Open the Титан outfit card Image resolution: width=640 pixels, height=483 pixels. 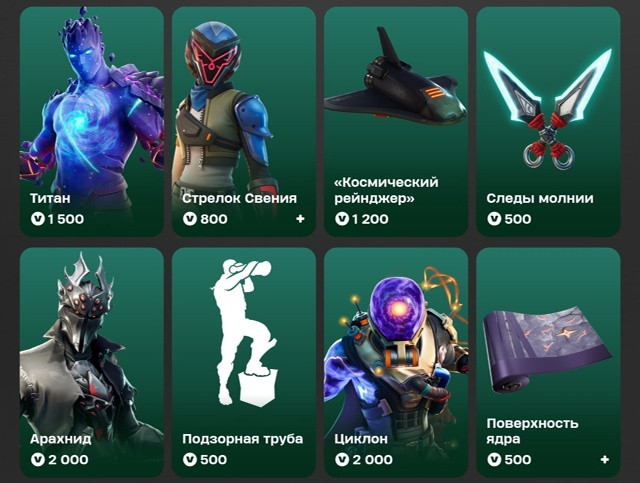pyautogui.click(x=92, y=122)
